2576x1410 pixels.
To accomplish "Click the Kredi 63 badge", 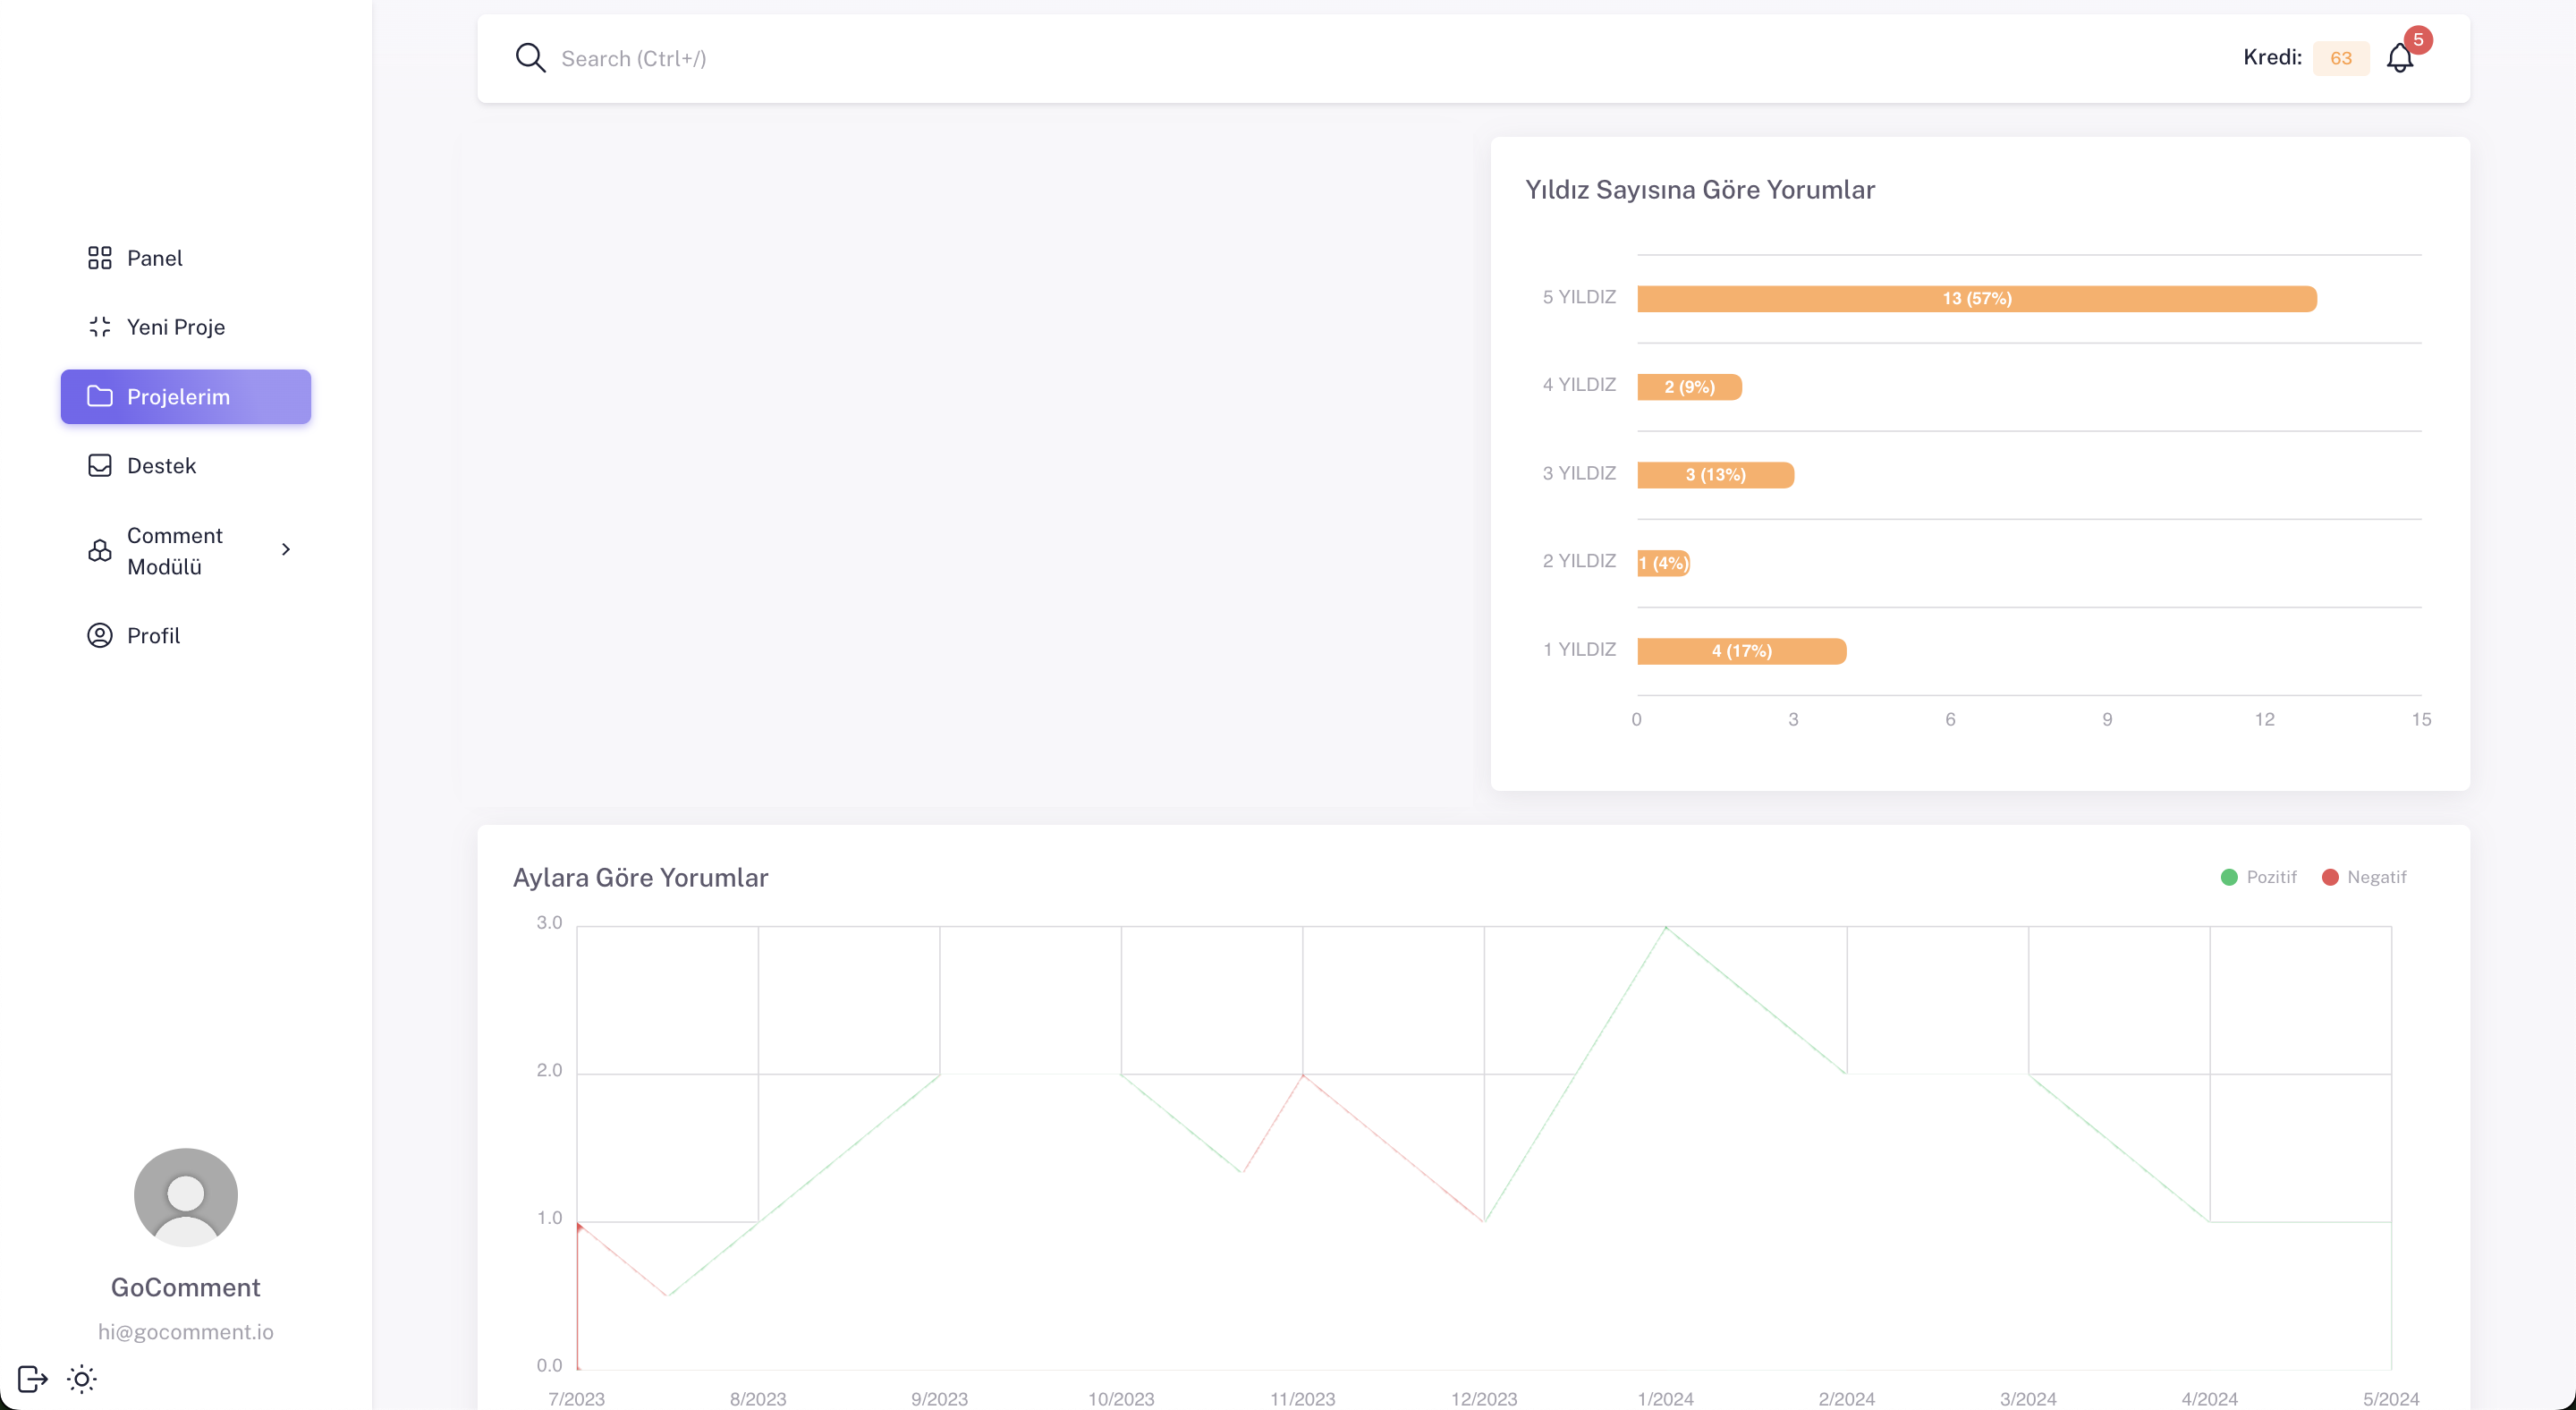I will [2341, 58].
